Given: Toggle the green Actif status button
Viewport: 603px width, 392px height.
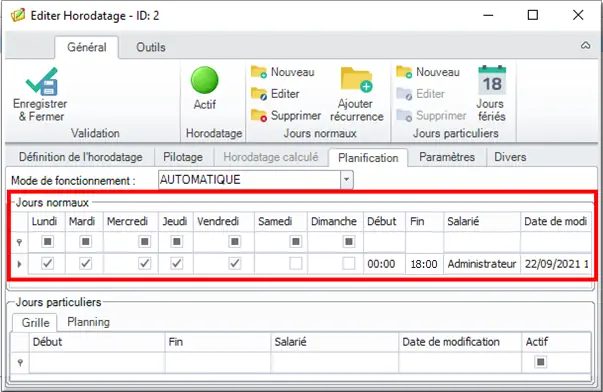Looking at the screenshot, I should [205, 80].
